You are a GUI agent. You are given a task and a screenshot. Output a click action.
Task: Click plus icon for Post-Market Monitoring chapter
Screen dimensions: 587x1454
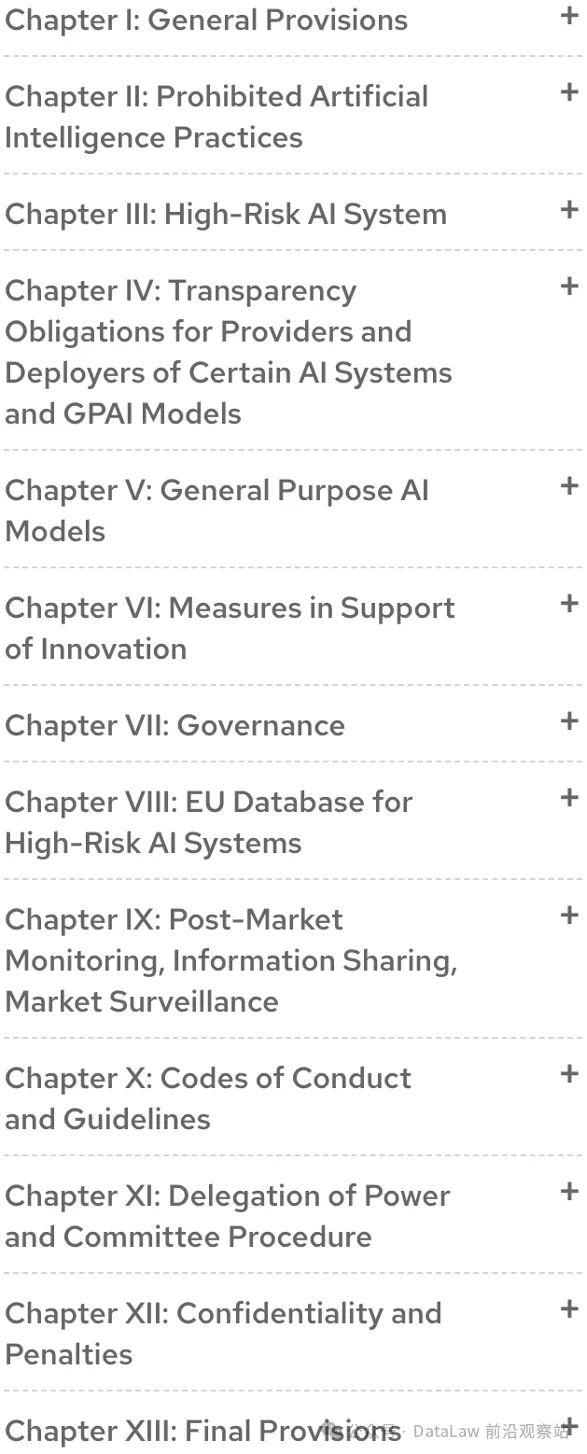pyautogui.click(x=569, y=915)
